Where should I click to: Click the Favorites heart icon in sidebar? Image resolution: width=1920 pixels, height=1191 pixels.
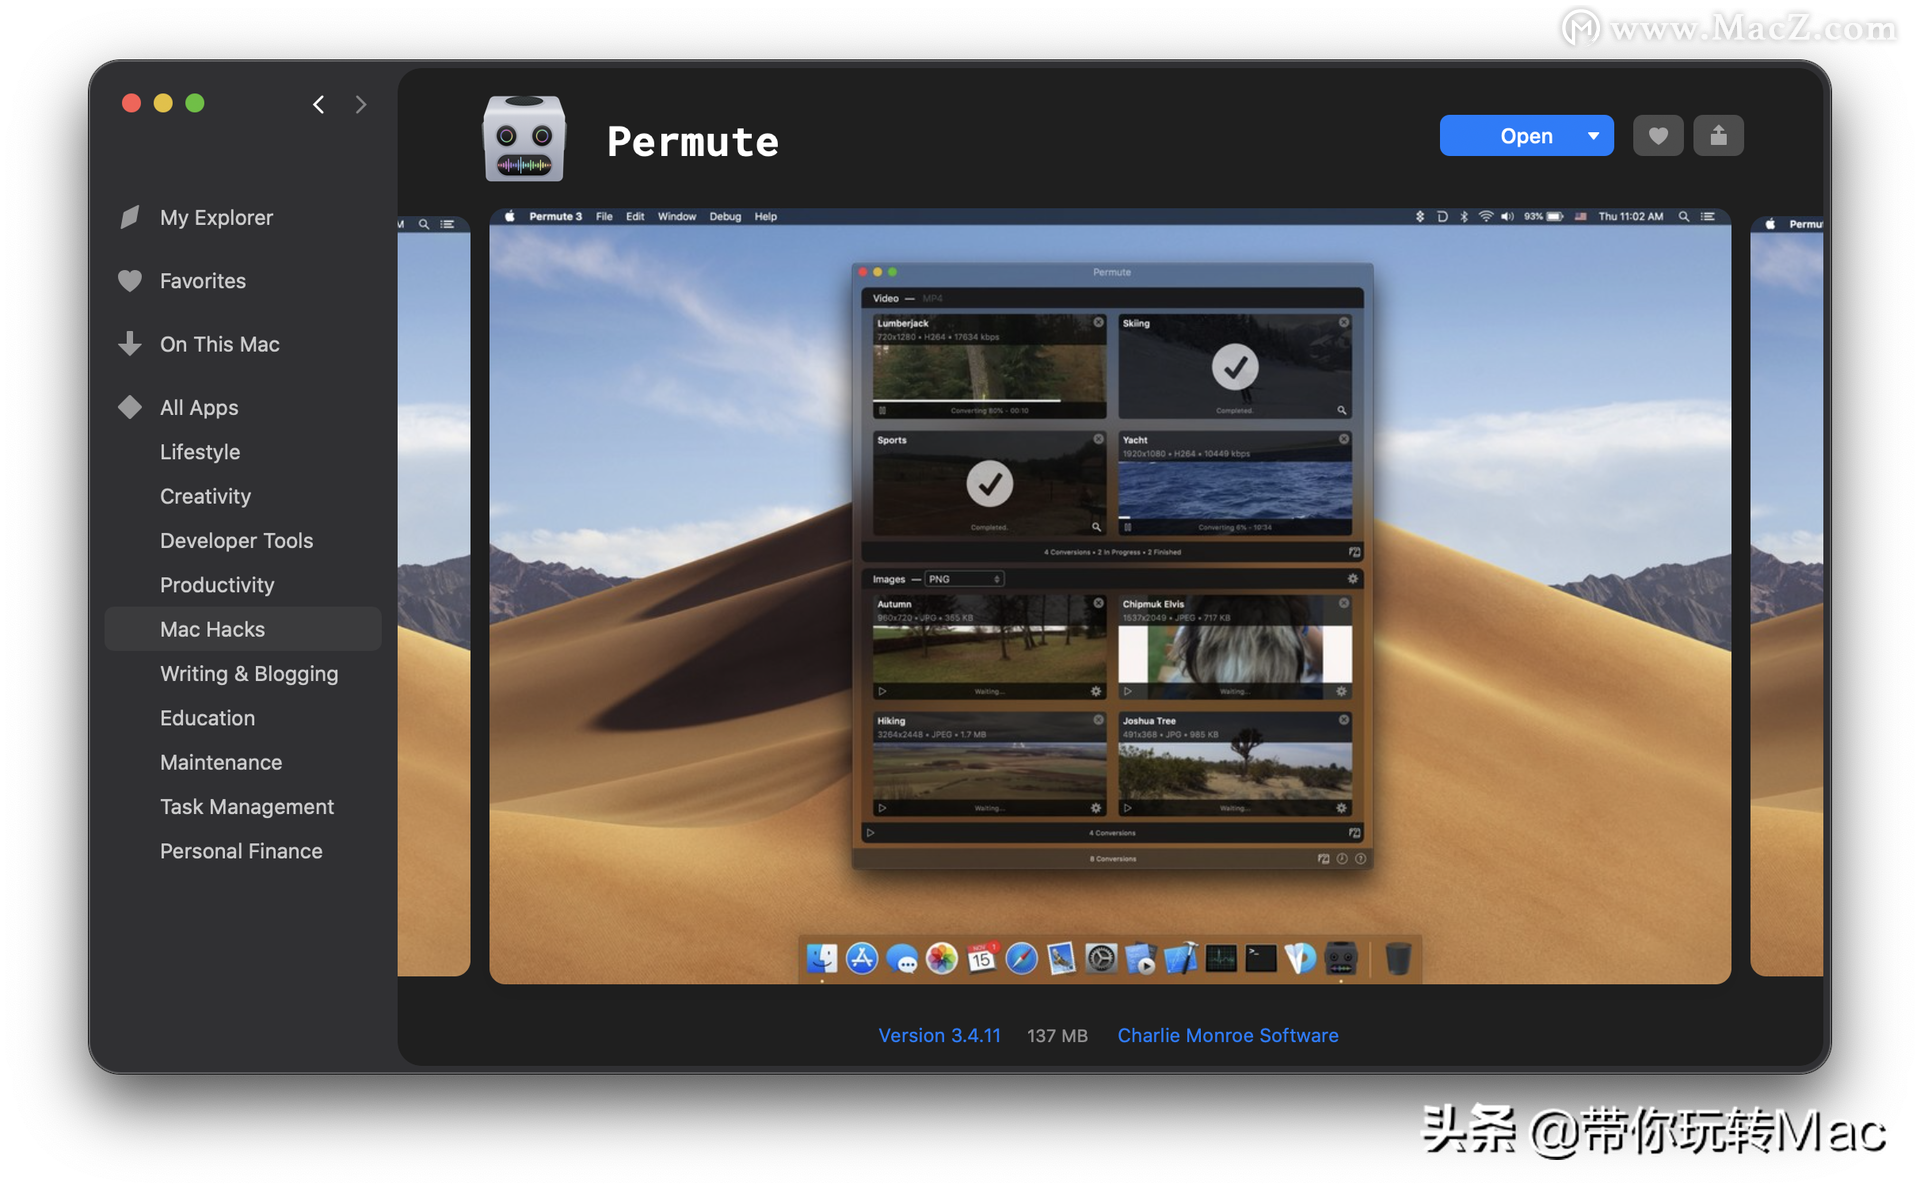[130, 281]
